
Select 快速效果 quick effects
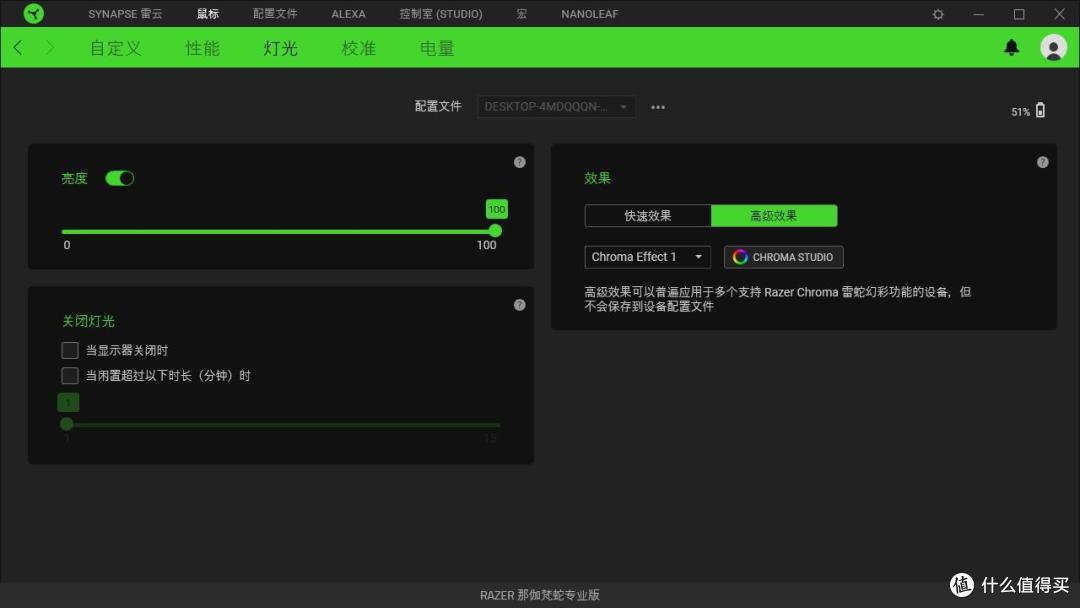(x=647, y=216)
